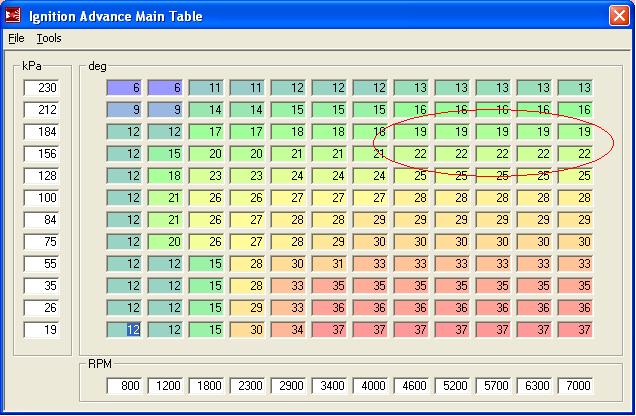The image size is (636, 416).
Task: Select the 35 kPa axis field
Action: (x=42, y=285)
